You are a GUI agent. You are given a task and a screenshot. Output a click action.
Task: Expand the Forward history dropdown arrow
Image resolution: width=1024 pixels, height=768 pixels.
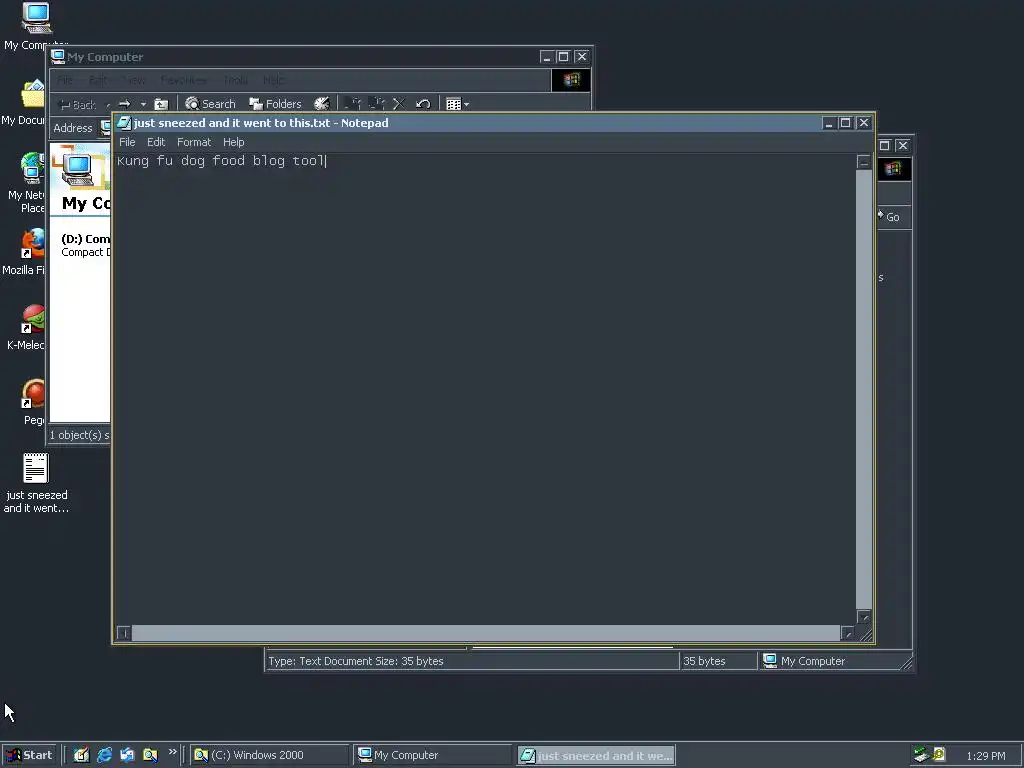pyautogui.click(x=143, y=104)
